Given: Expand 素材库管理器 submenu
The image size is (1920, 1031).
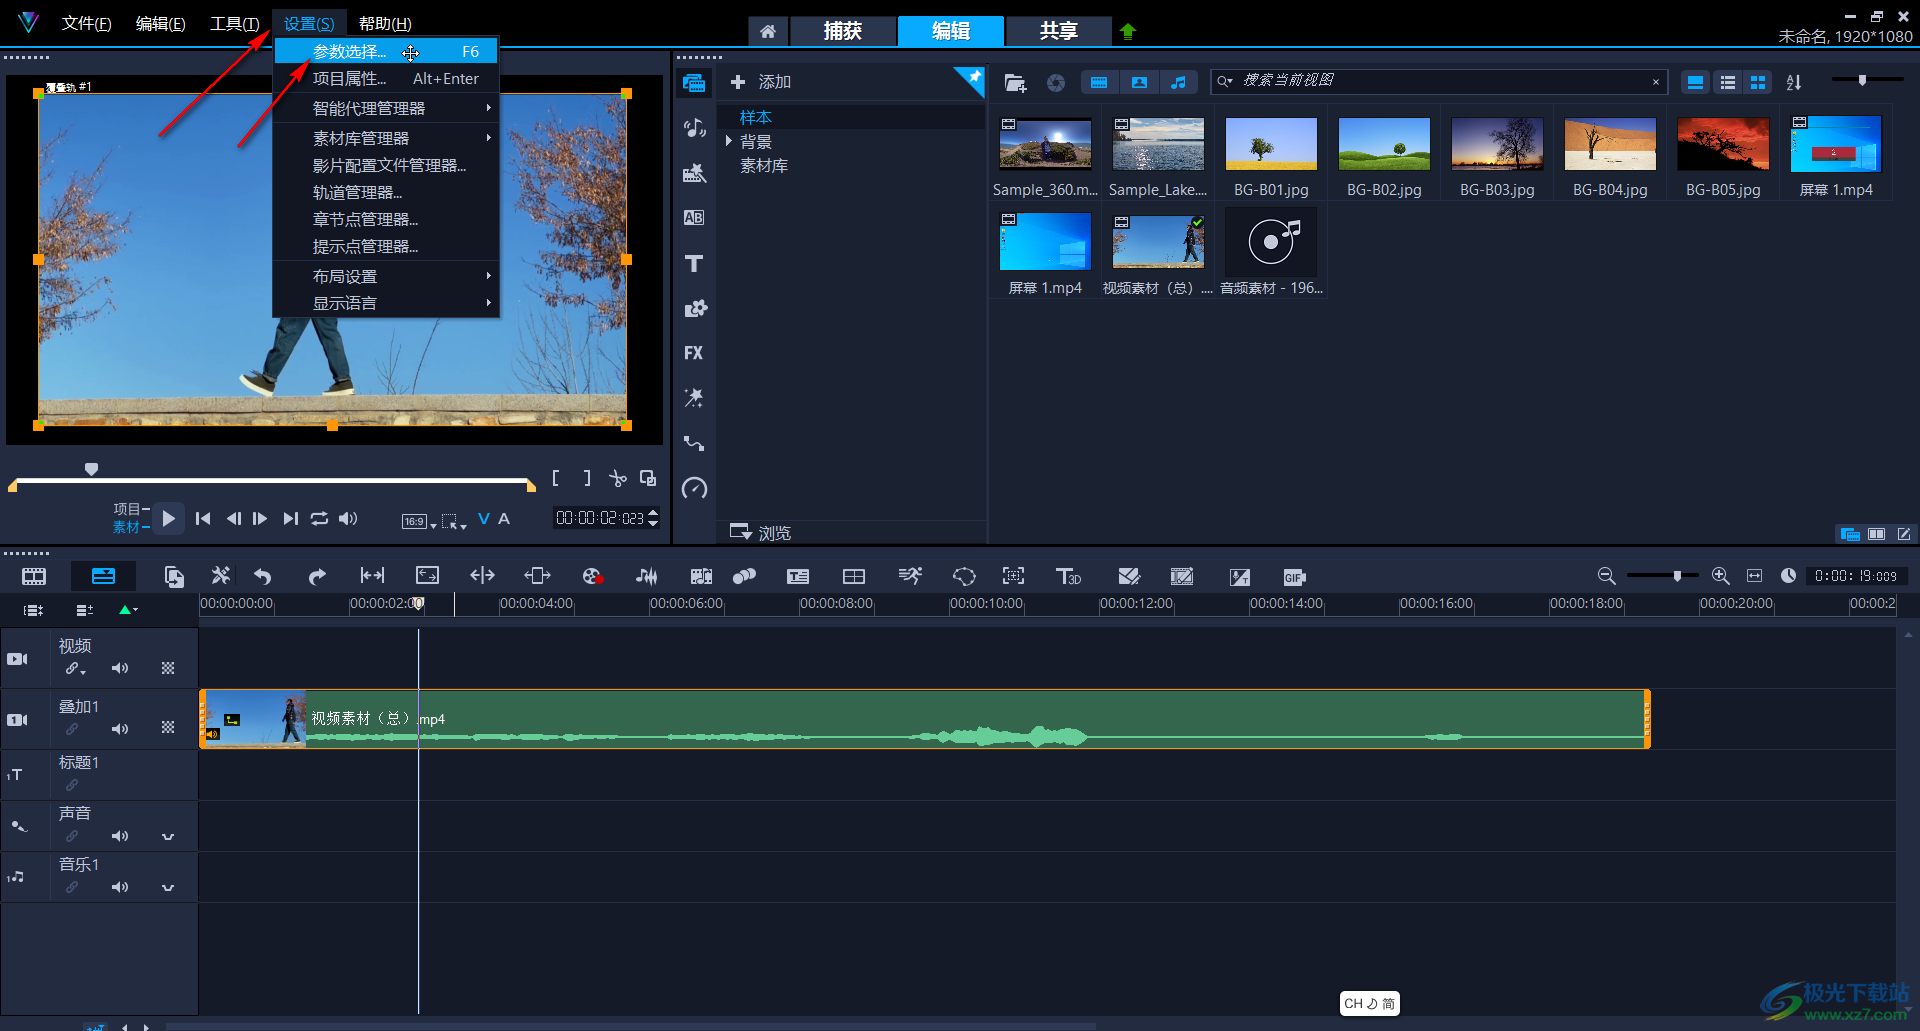Looking at the screenshot, I should point(488,138).
